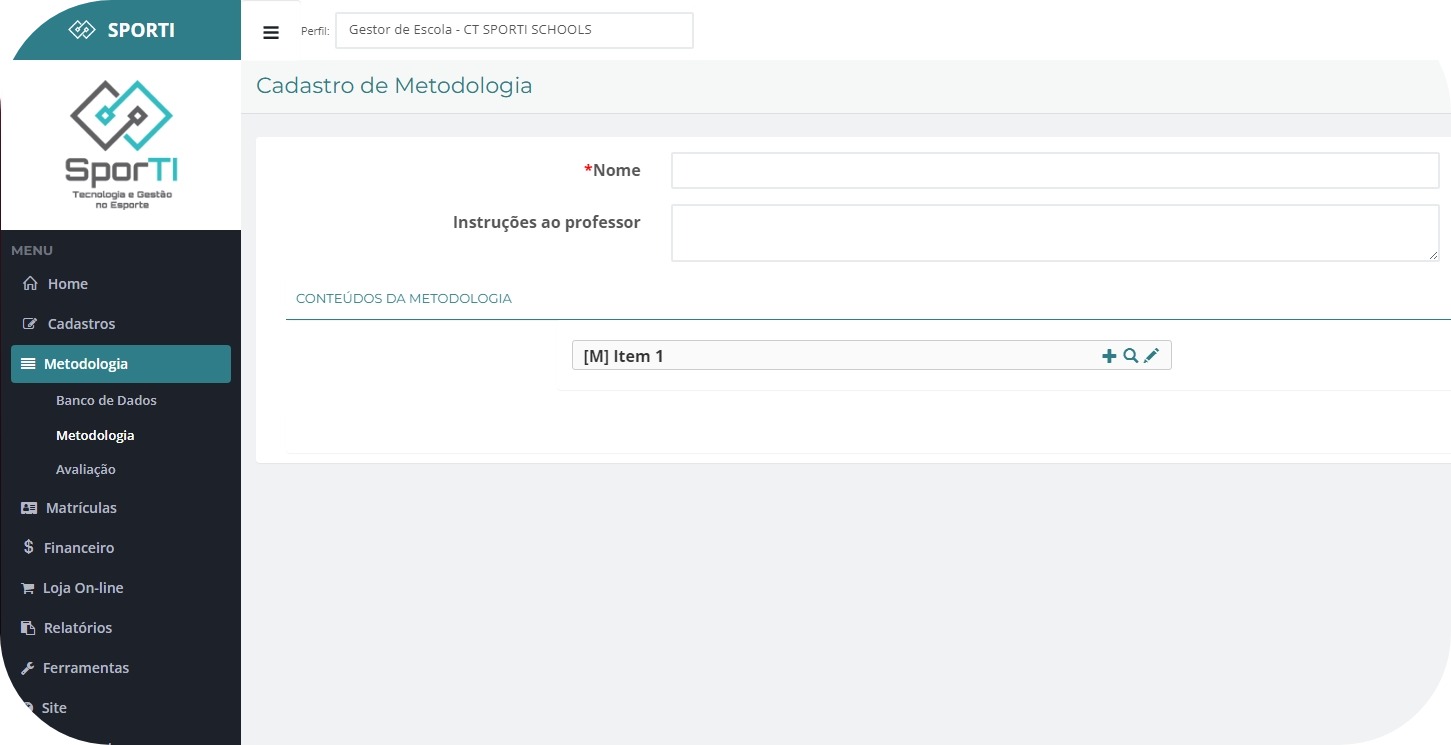This screenshot has height=745, width=1451.
Task: Open Banco de Dados submenu item
Action: [106, 400]
